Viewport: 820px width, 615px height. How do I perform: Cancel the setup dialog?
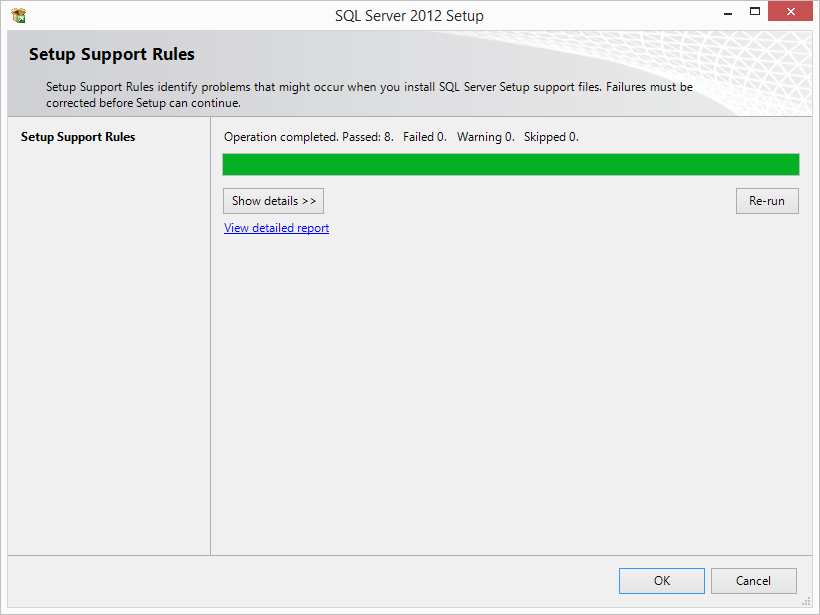click(x=754, y=580)
